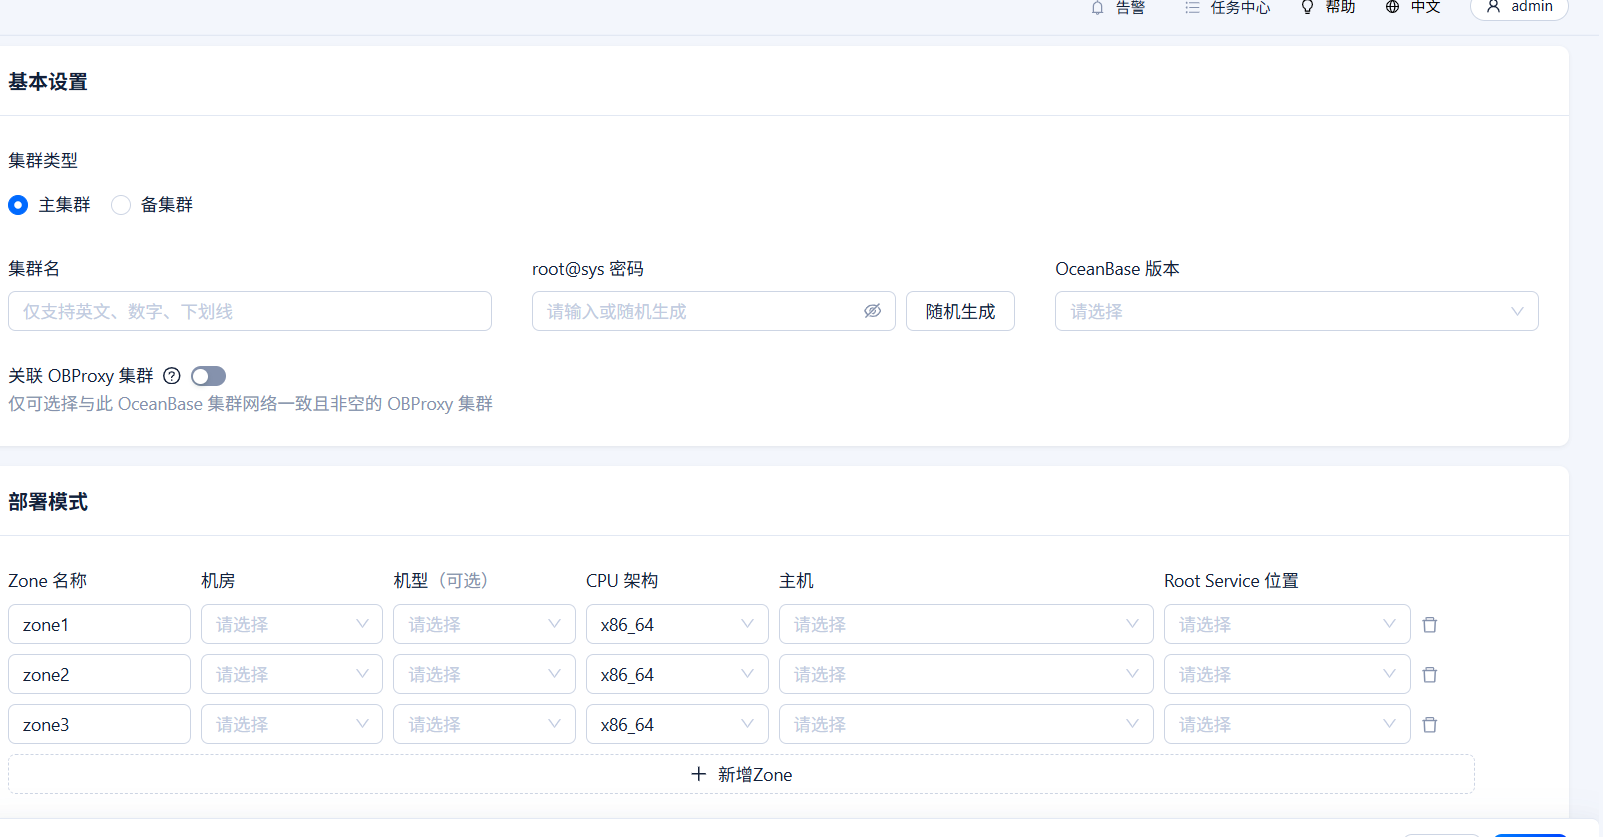Click the alarm bell icon
This screenshot has width=1603, height=837.
[1097, 8]
